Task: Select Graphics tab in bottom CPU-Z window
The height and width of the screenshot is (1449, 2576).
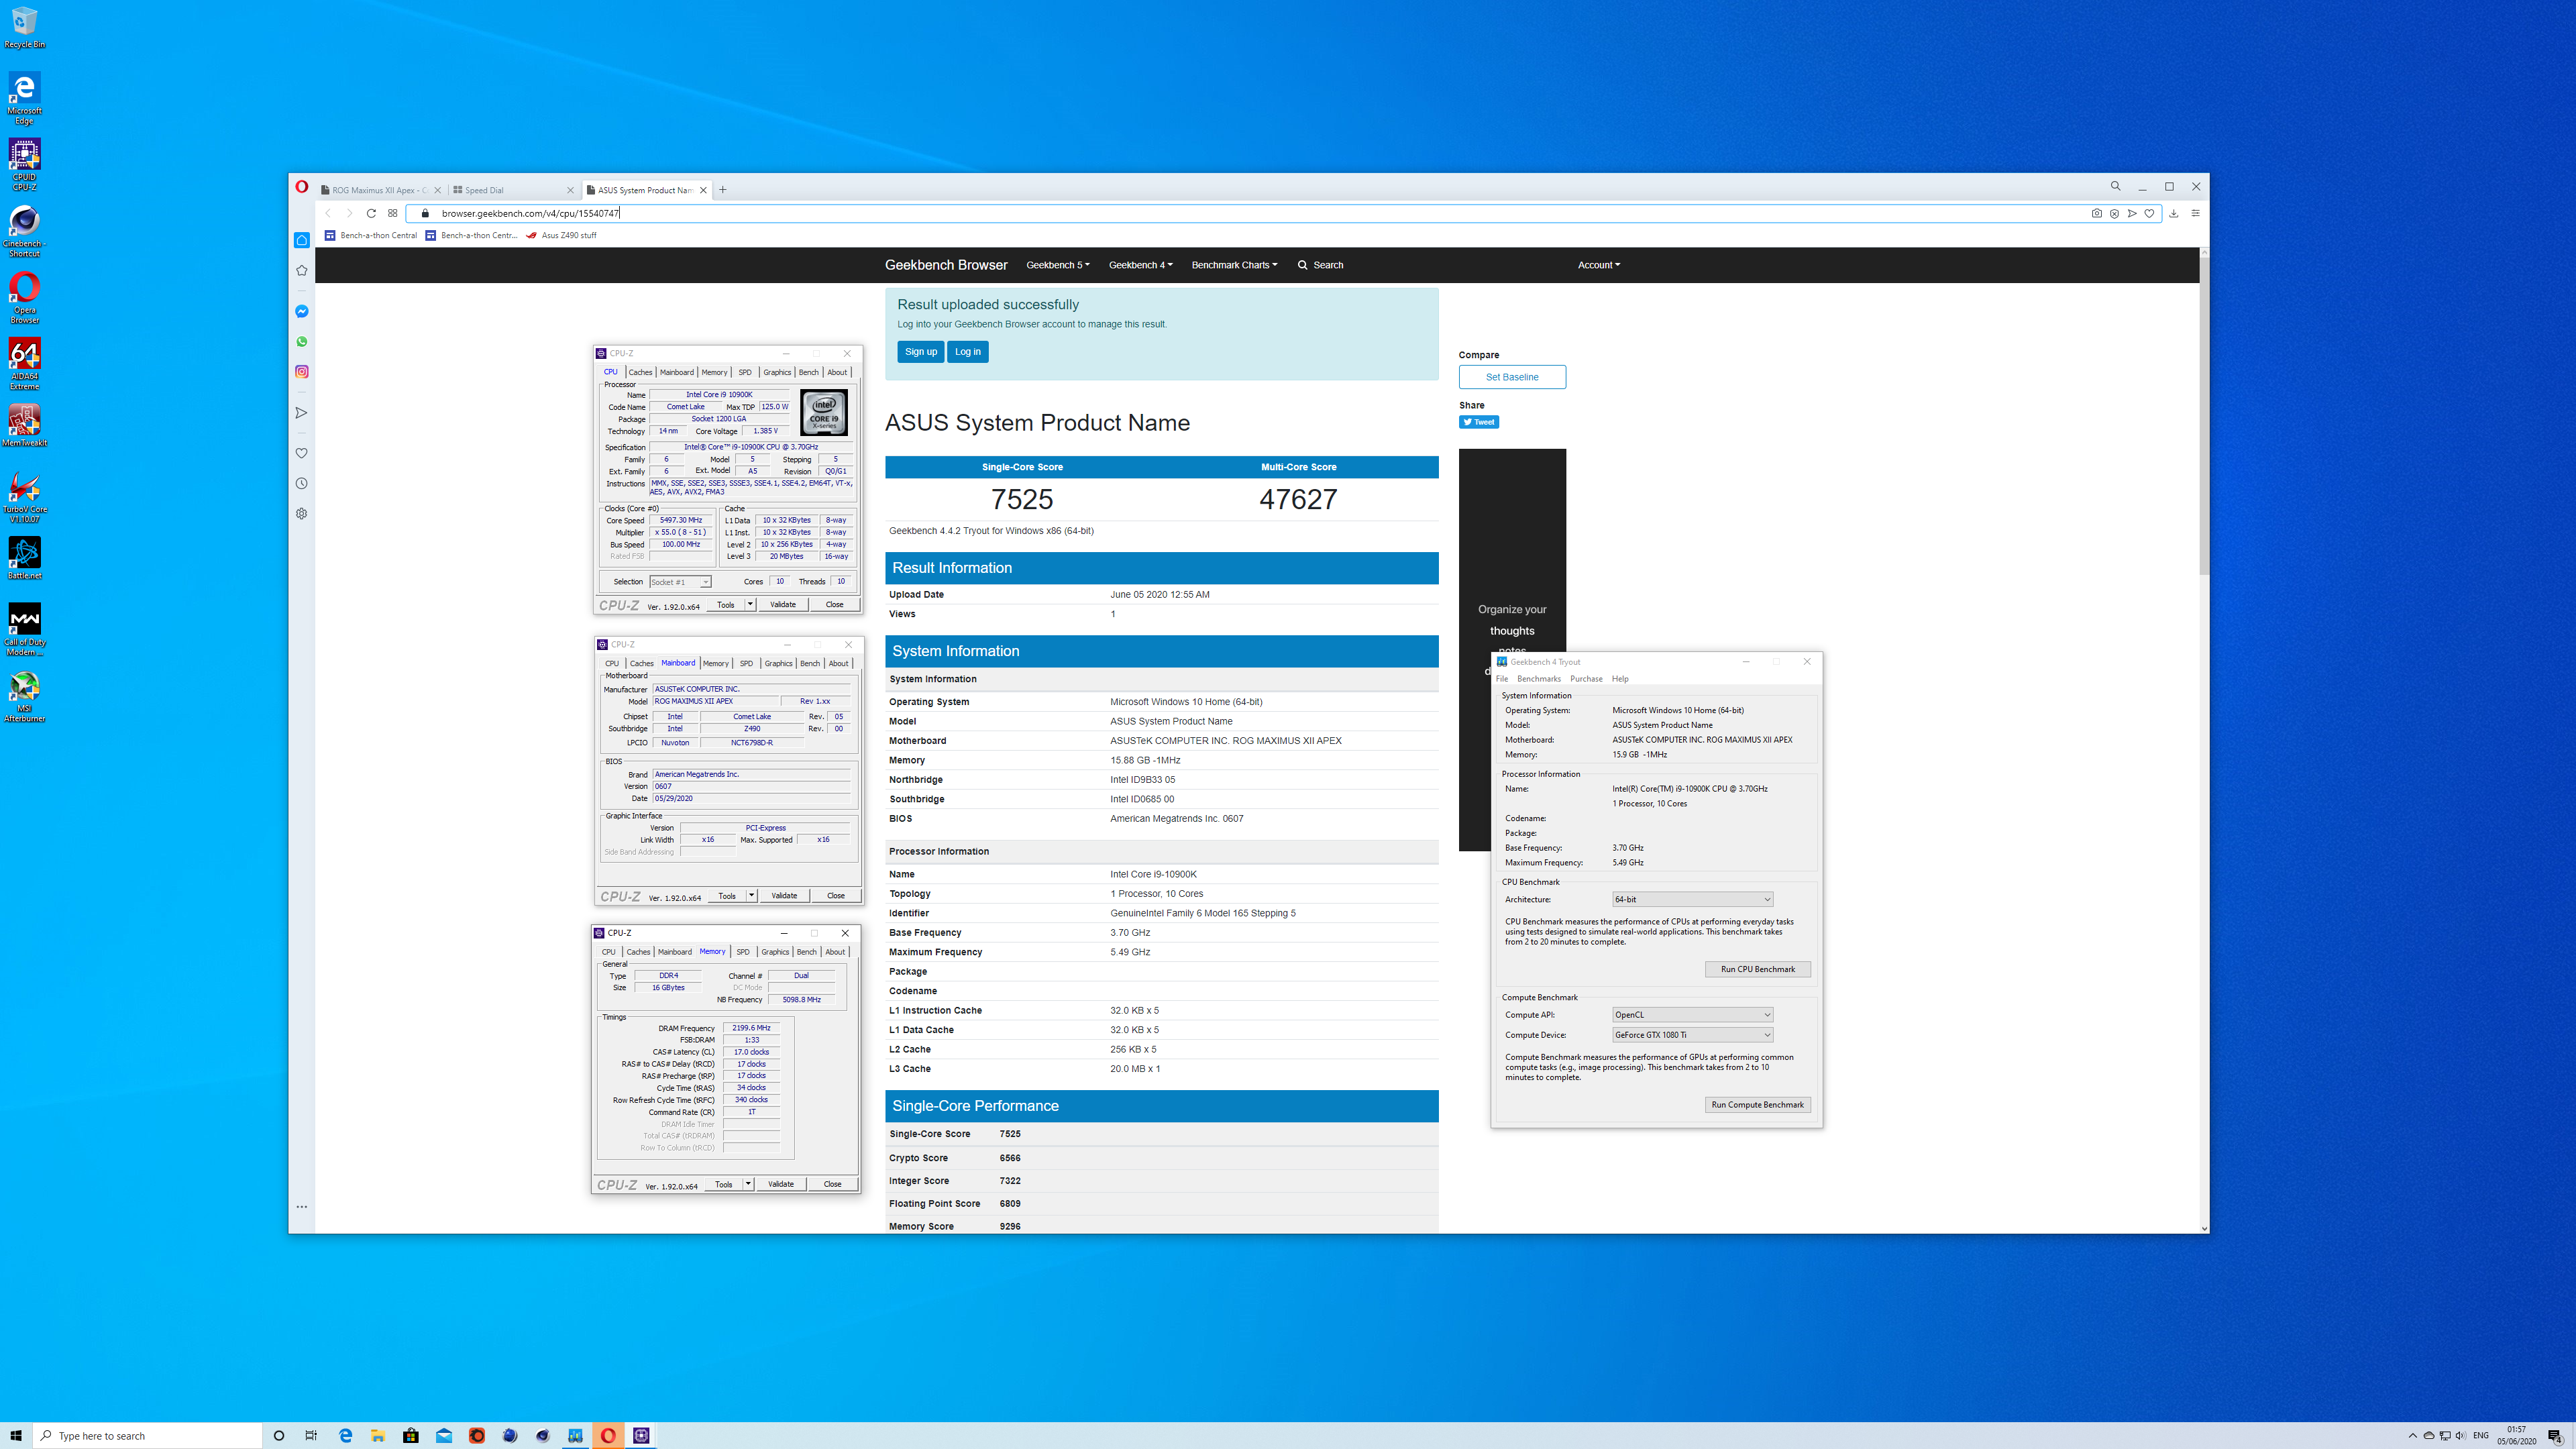Action: pyautogui.click(x=775, y=952)
